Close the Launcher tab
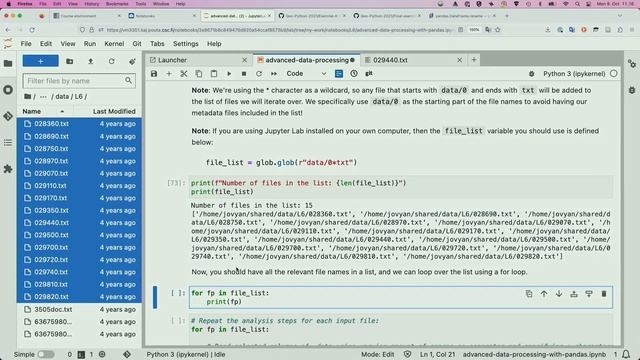This screenshot has height=360, width=640. (x=244, y=60)
